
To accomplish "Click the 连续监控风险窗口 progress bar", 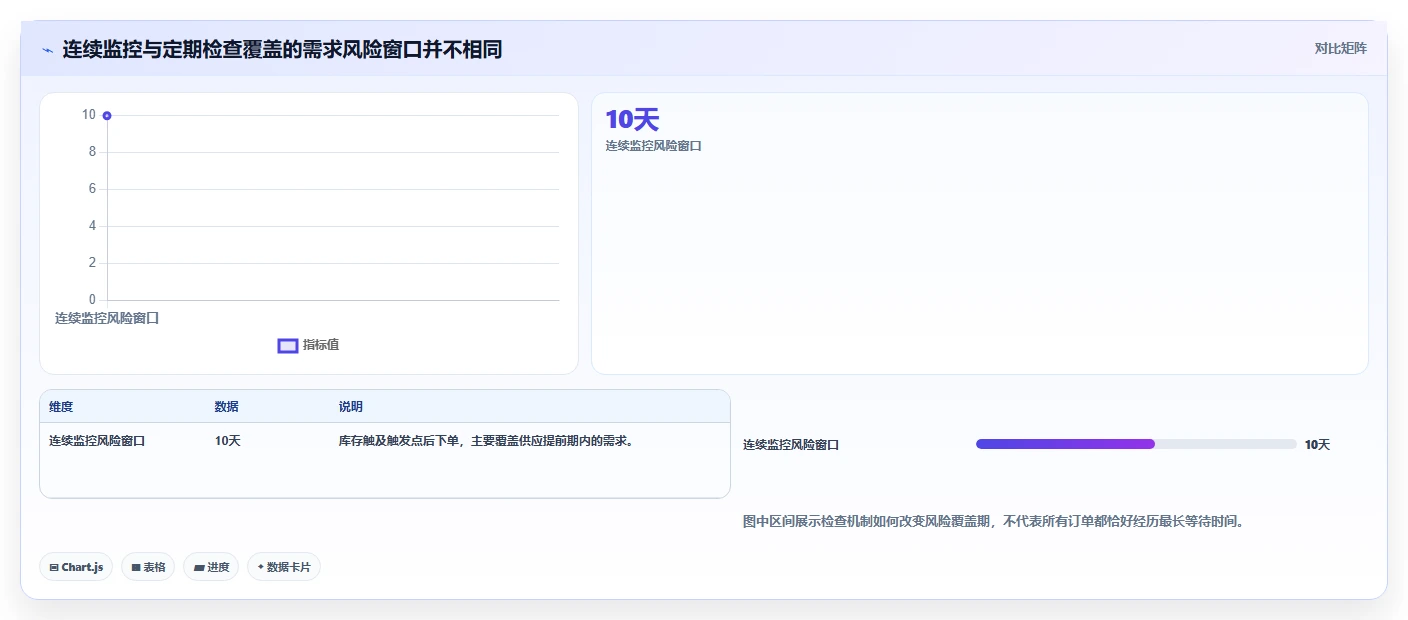I will tap(1136, 444).
